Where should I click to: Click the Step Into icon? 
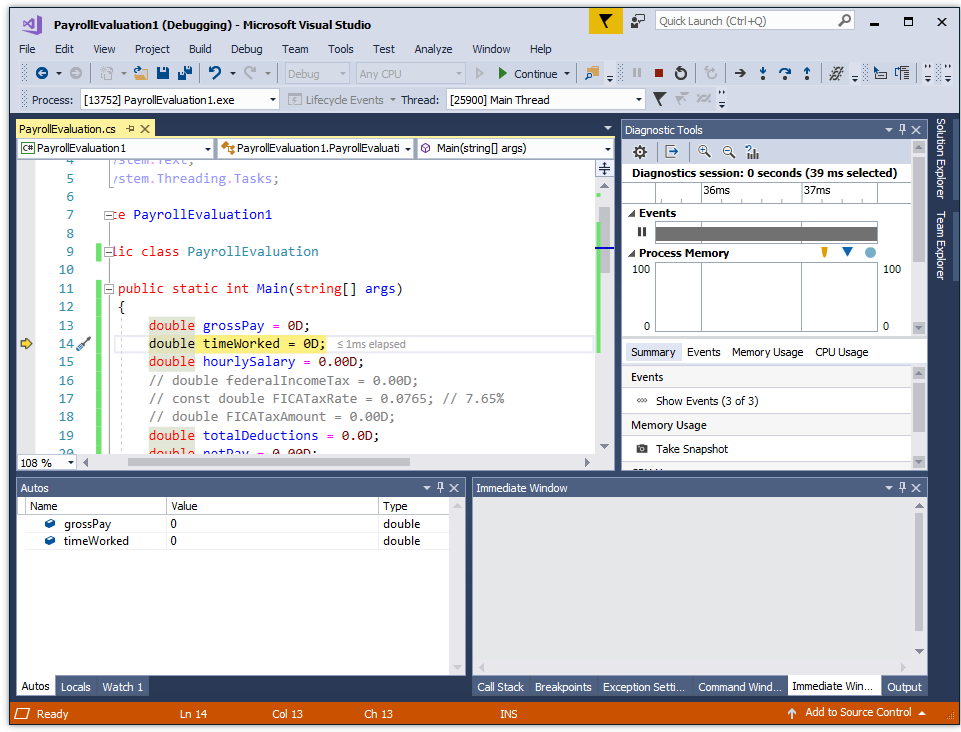763,74
